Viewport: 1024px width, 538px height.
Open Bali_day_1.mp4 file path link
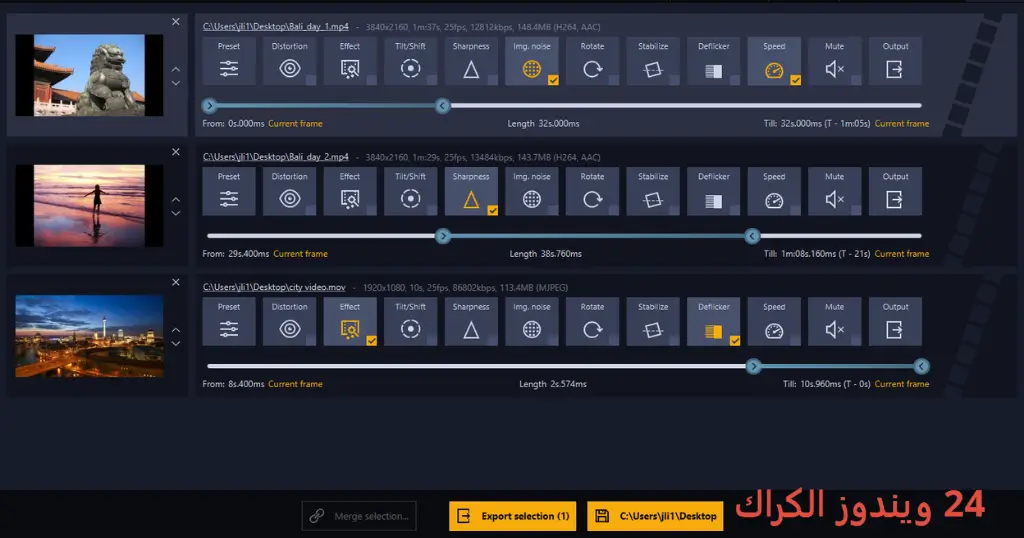click(276, 27)
